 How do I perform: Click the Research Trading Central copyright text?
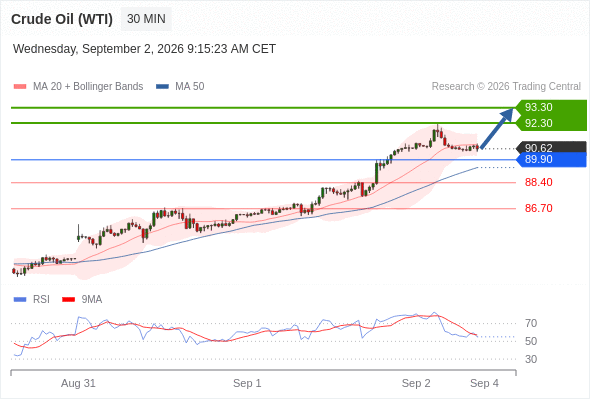click(506, 87)
